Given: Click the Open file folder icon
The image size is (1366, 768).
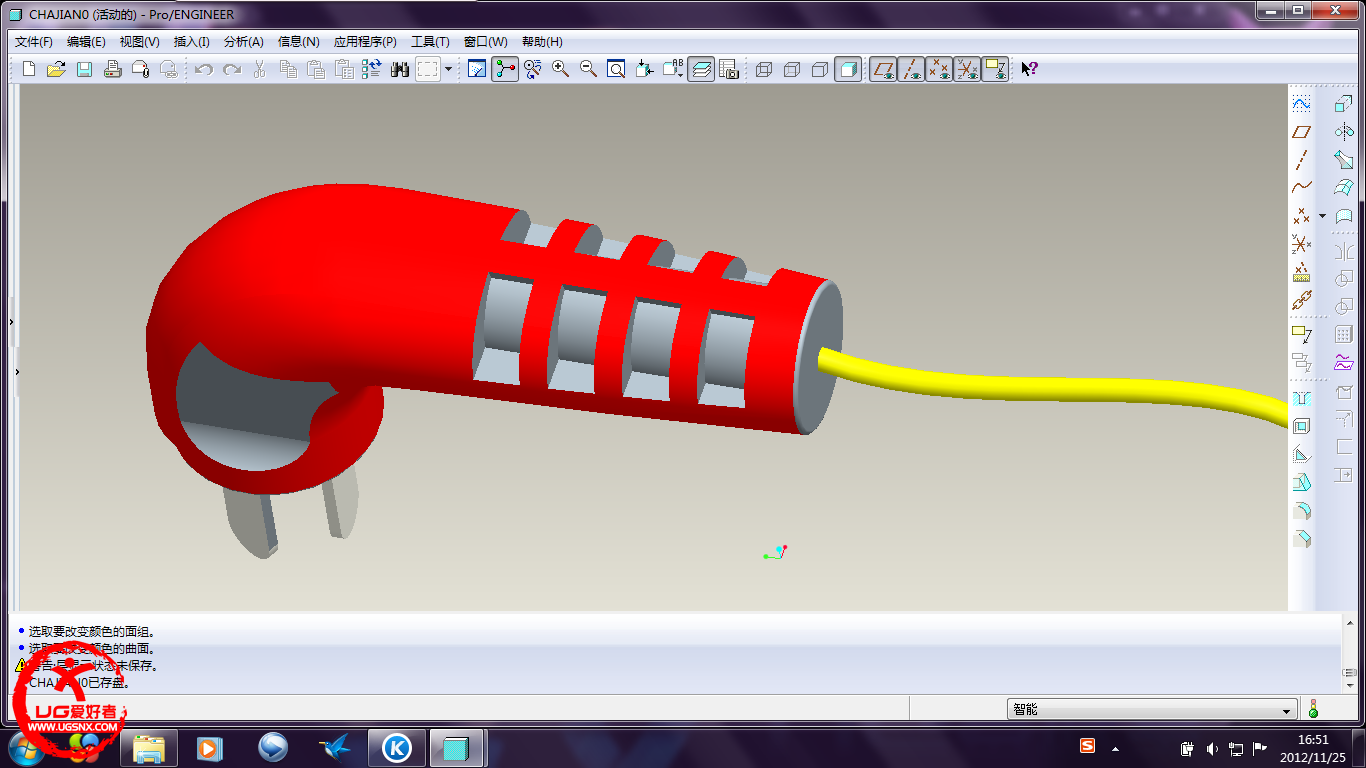Looking at the screenshot, I should click(56, 69).
